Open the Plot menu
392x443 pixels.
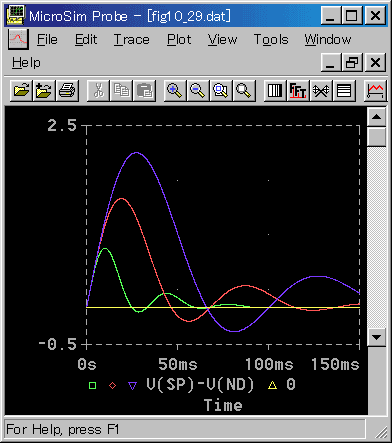pos(179,40)
